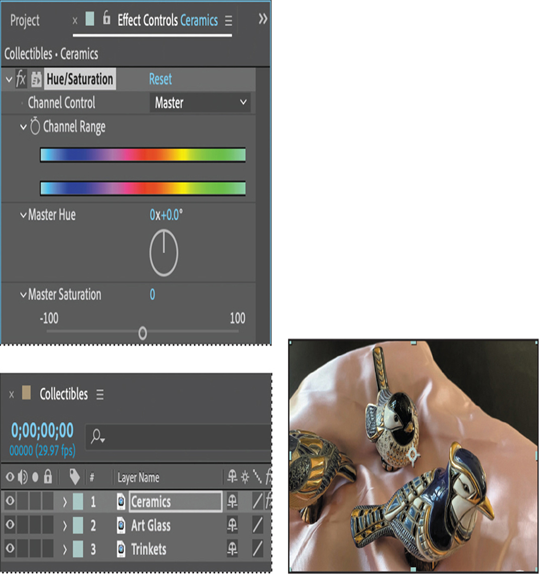
Task: Open the Effect Controls panel menu
Action: (229, 21)
